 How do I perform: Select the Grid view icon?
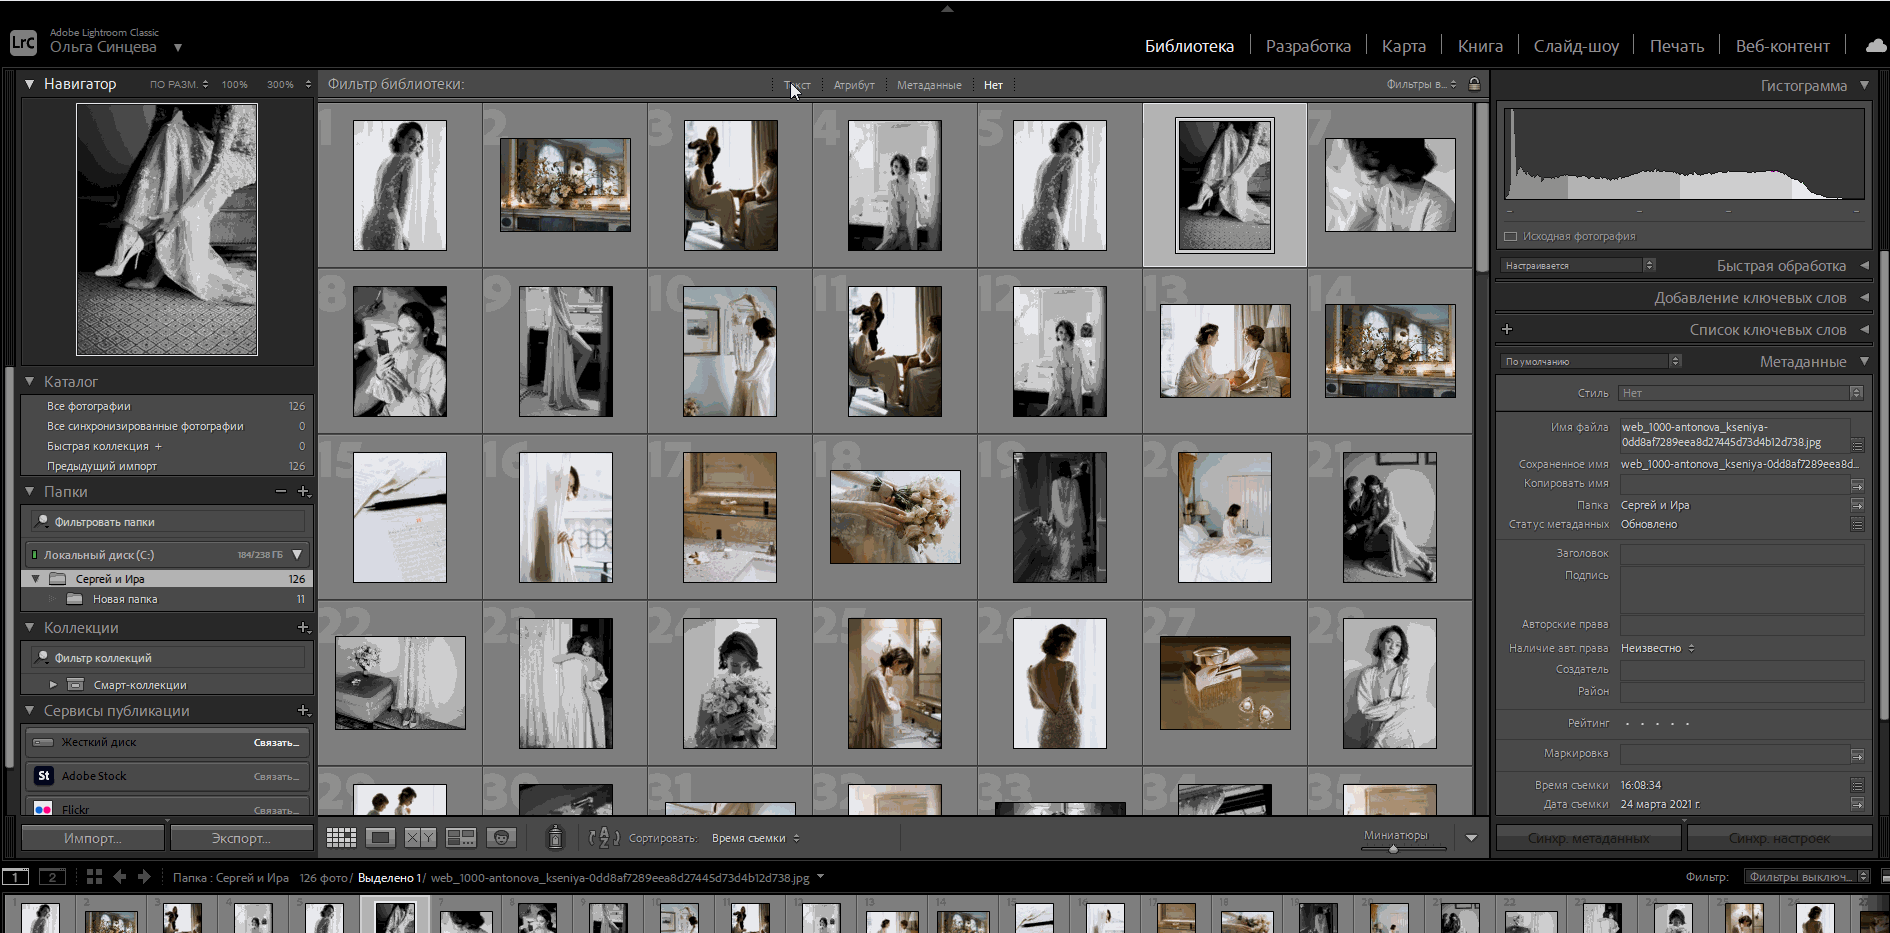tap(340, 837)
